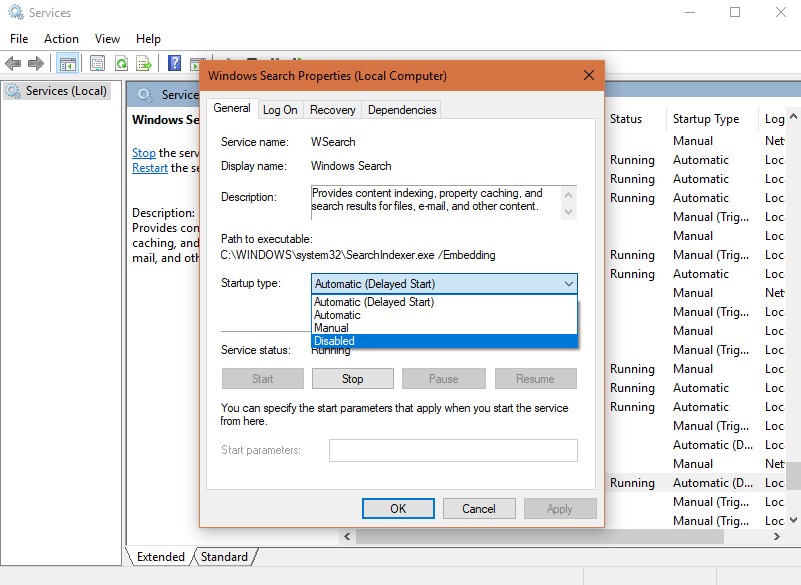This screenshot has width=801, height=585.
Task: Choose Disabled in the startup type list
Action: 334,341
